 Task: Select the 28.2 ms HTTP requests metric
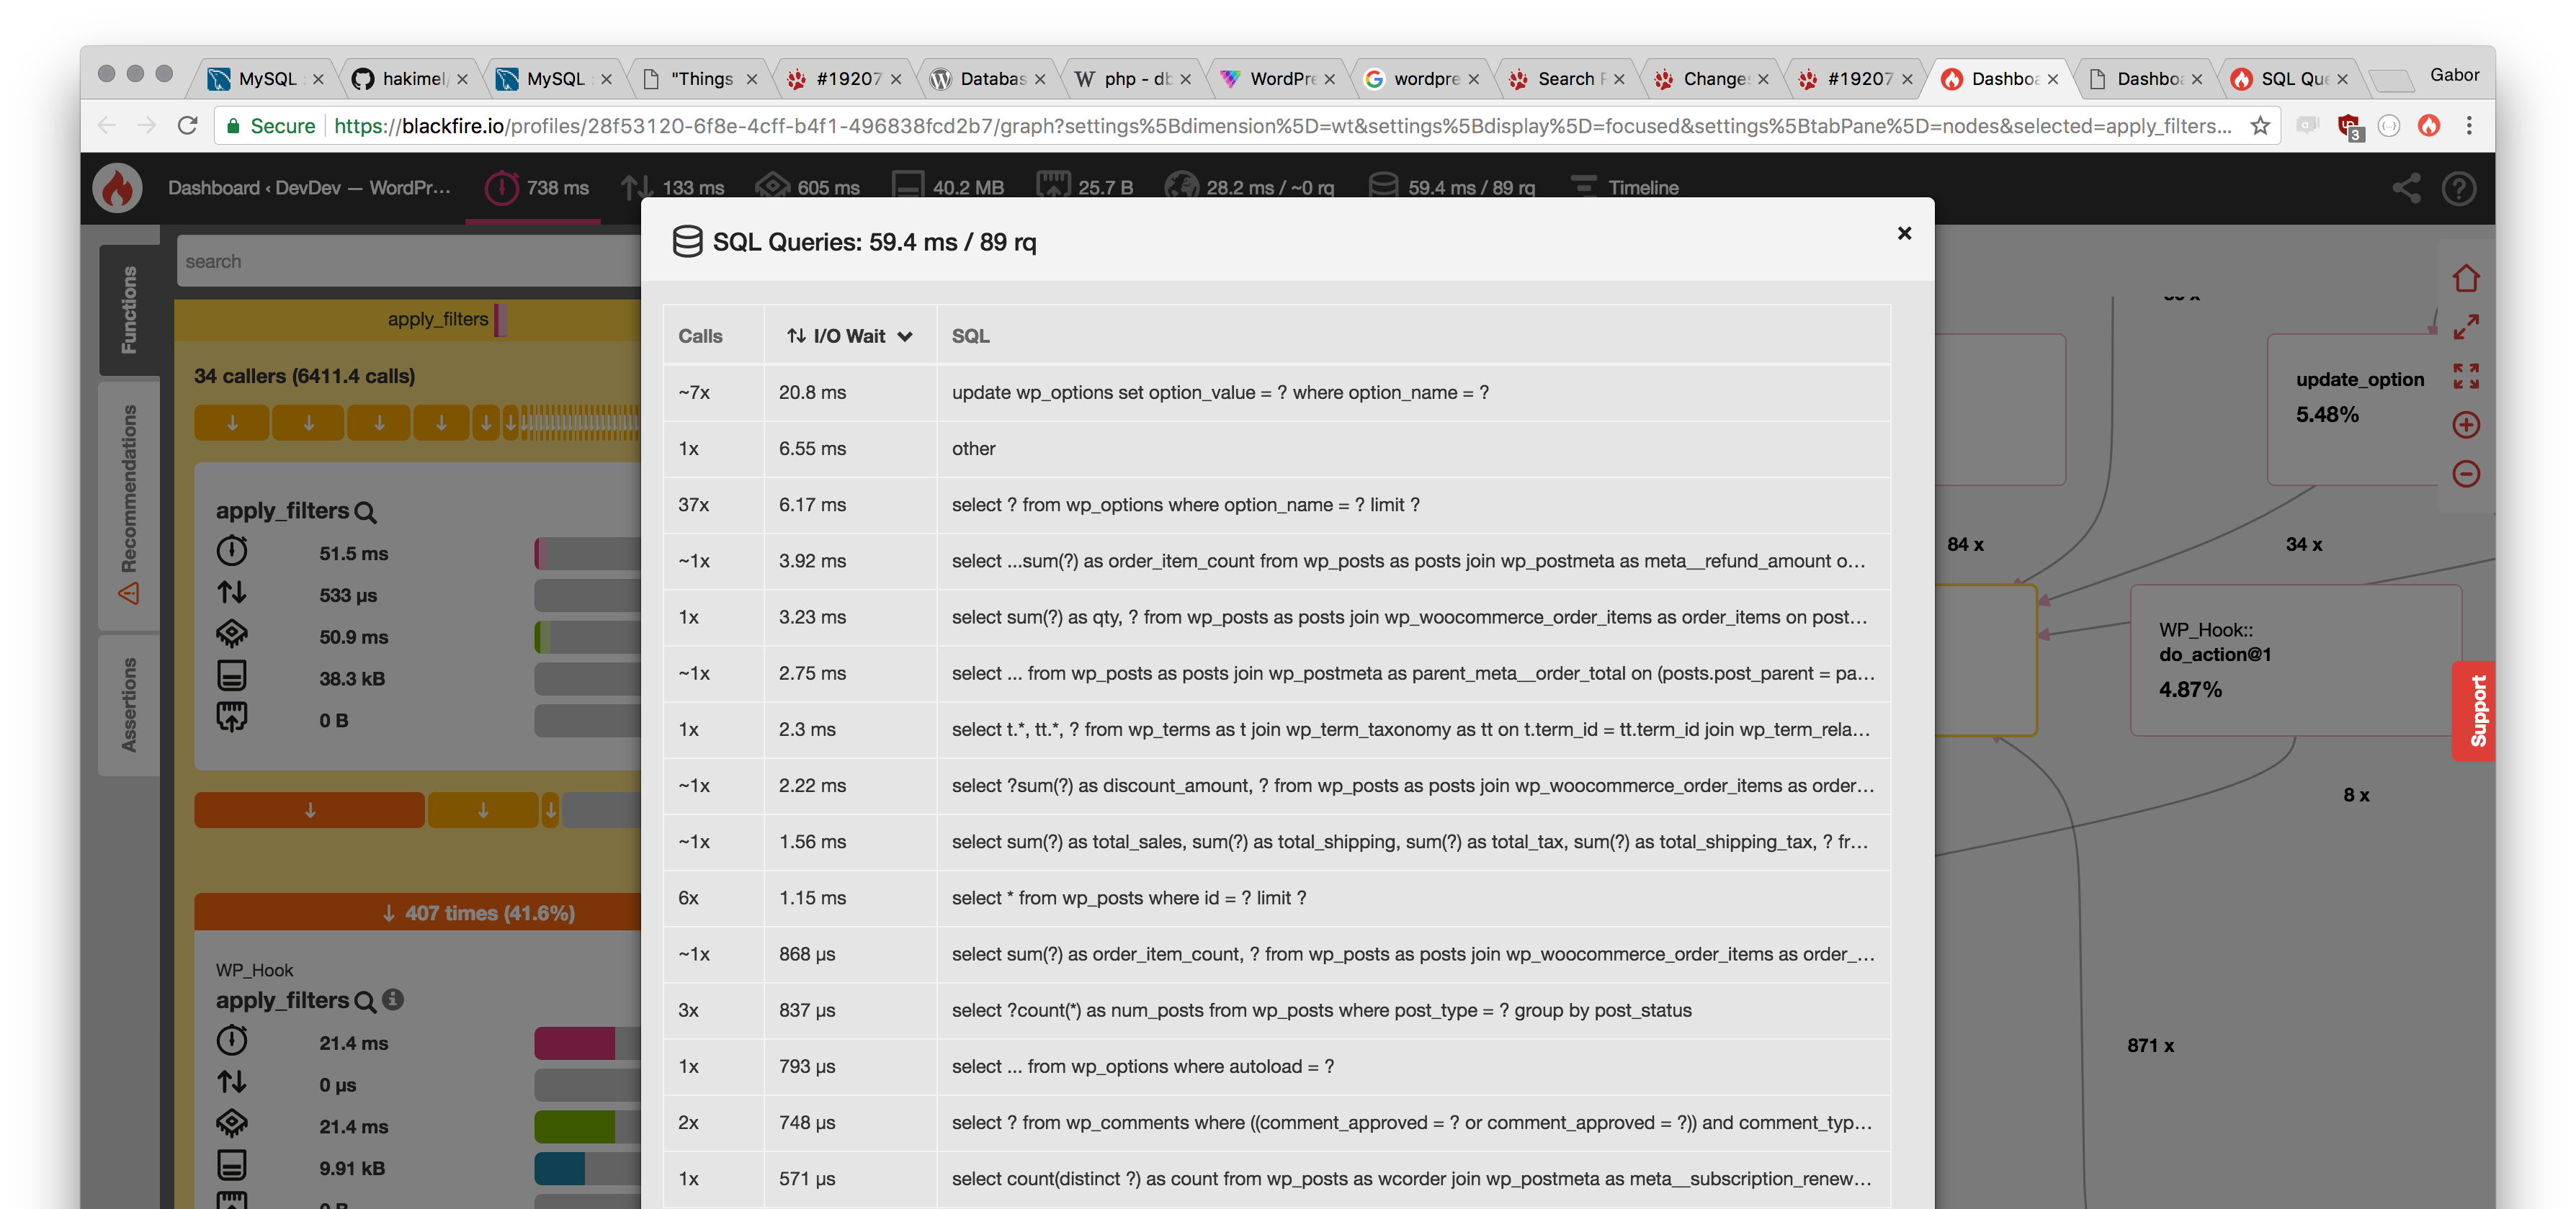[x=1250, y=188]
